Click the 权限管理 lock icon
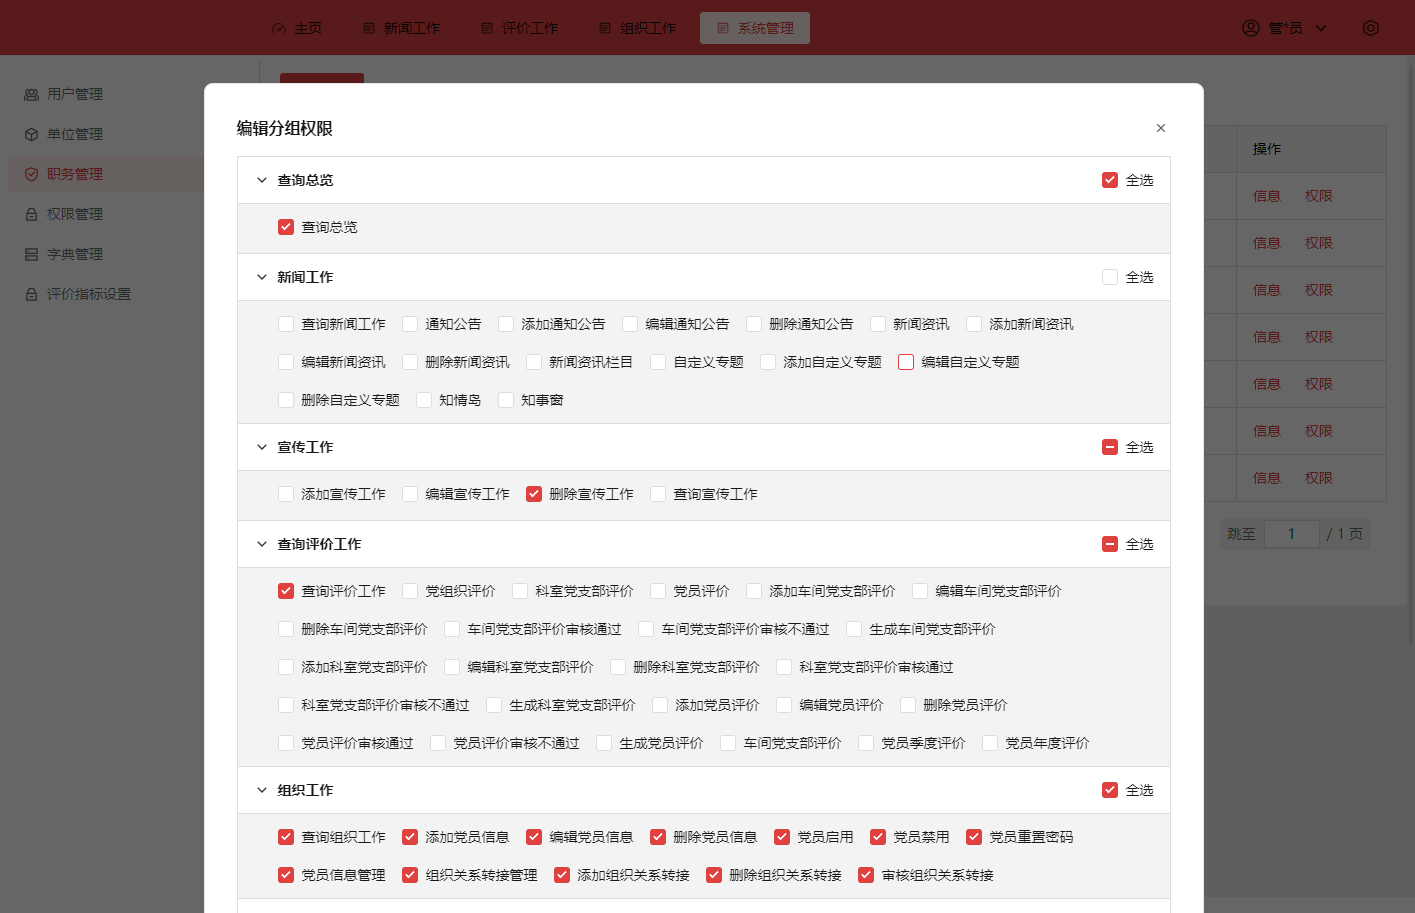1415x913 pixels. [31, 214]
